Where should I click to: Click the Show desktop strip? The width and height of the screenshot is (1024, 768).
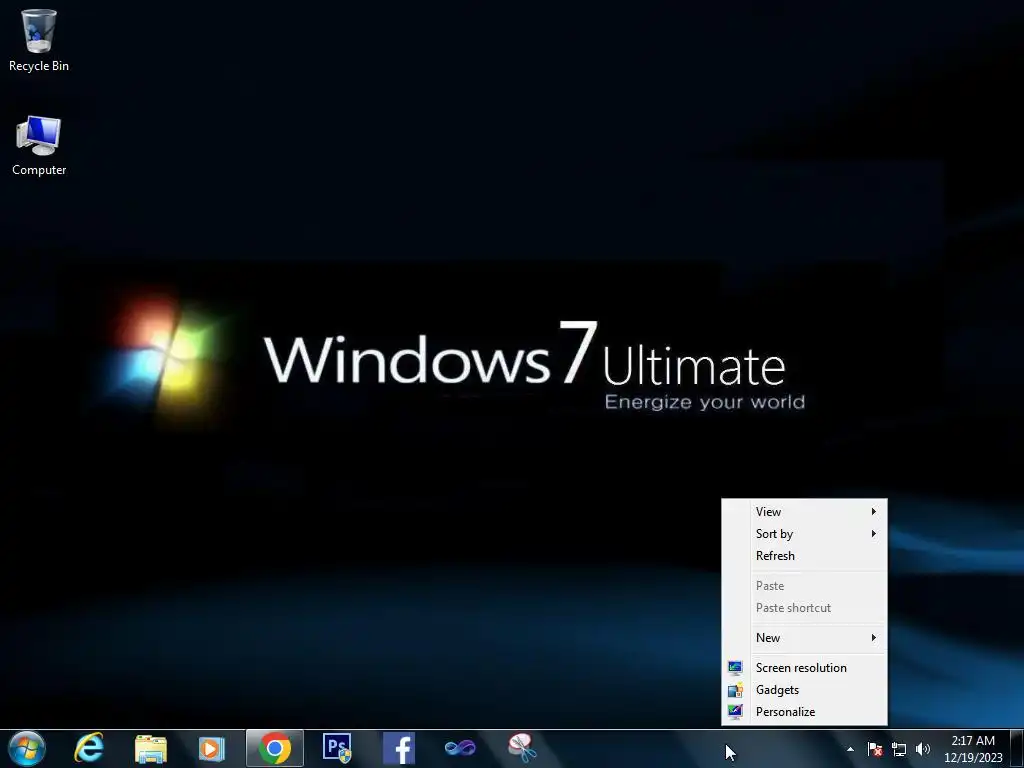pyautogui.click(x=1017, y=749)
